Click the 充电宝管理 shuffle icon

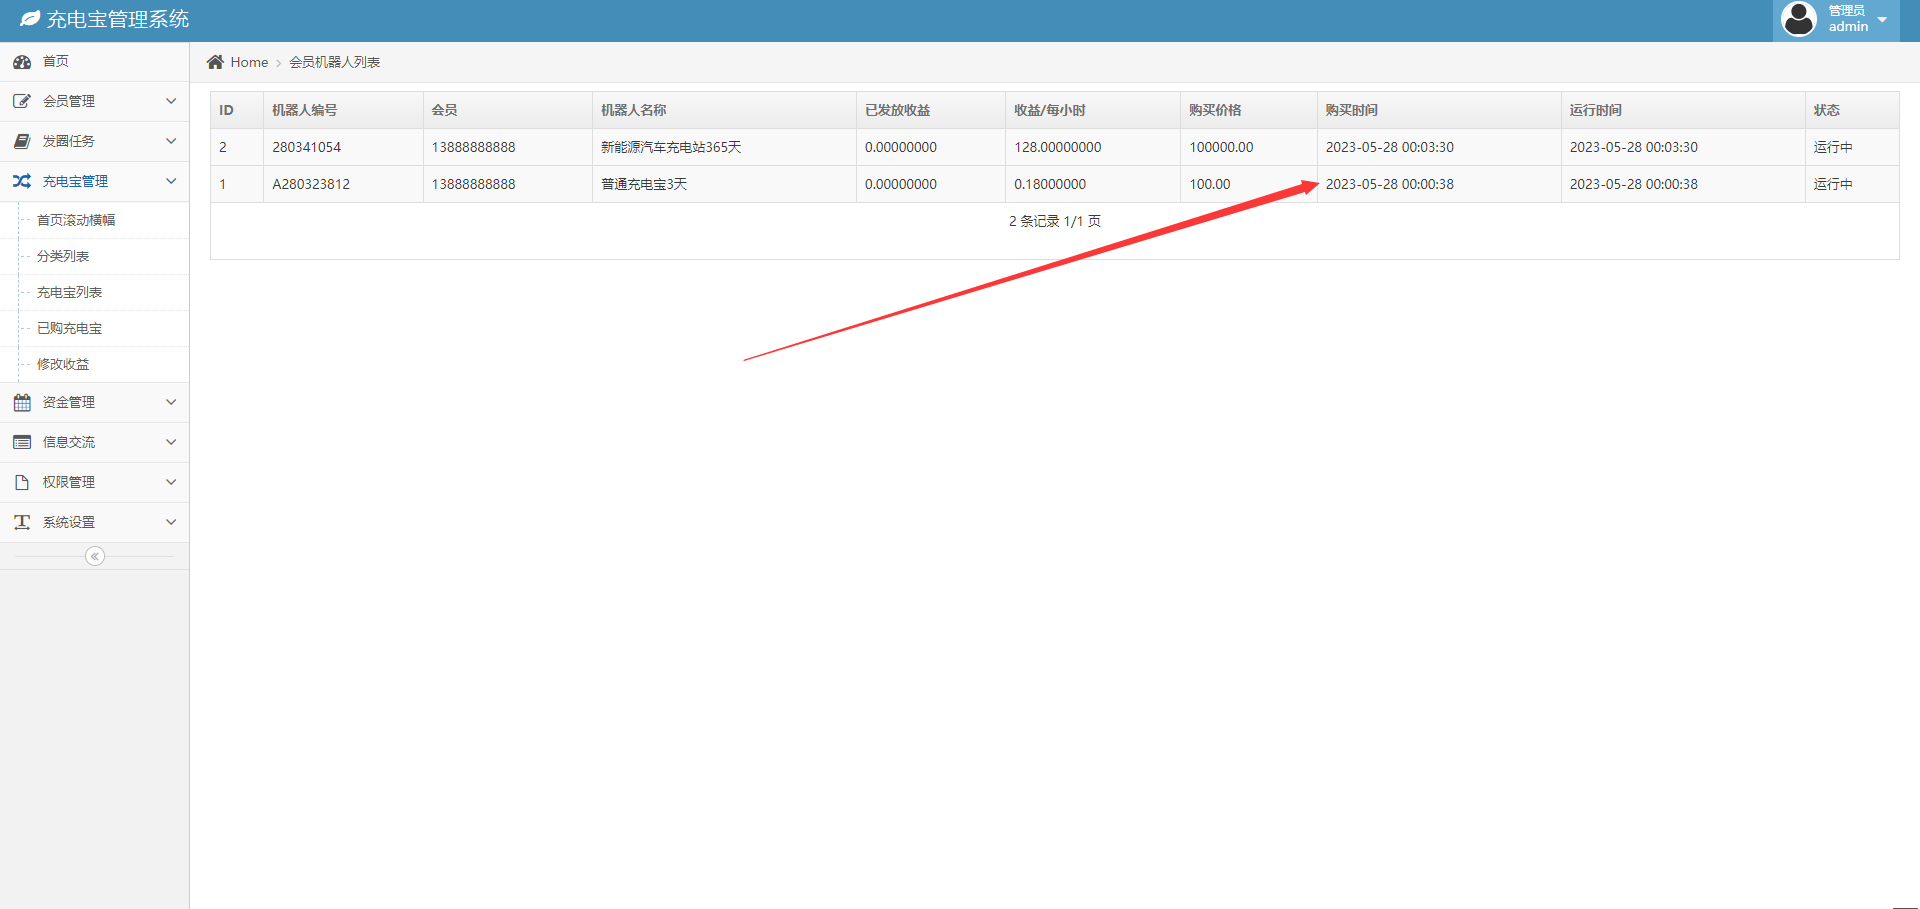(22, 182)
